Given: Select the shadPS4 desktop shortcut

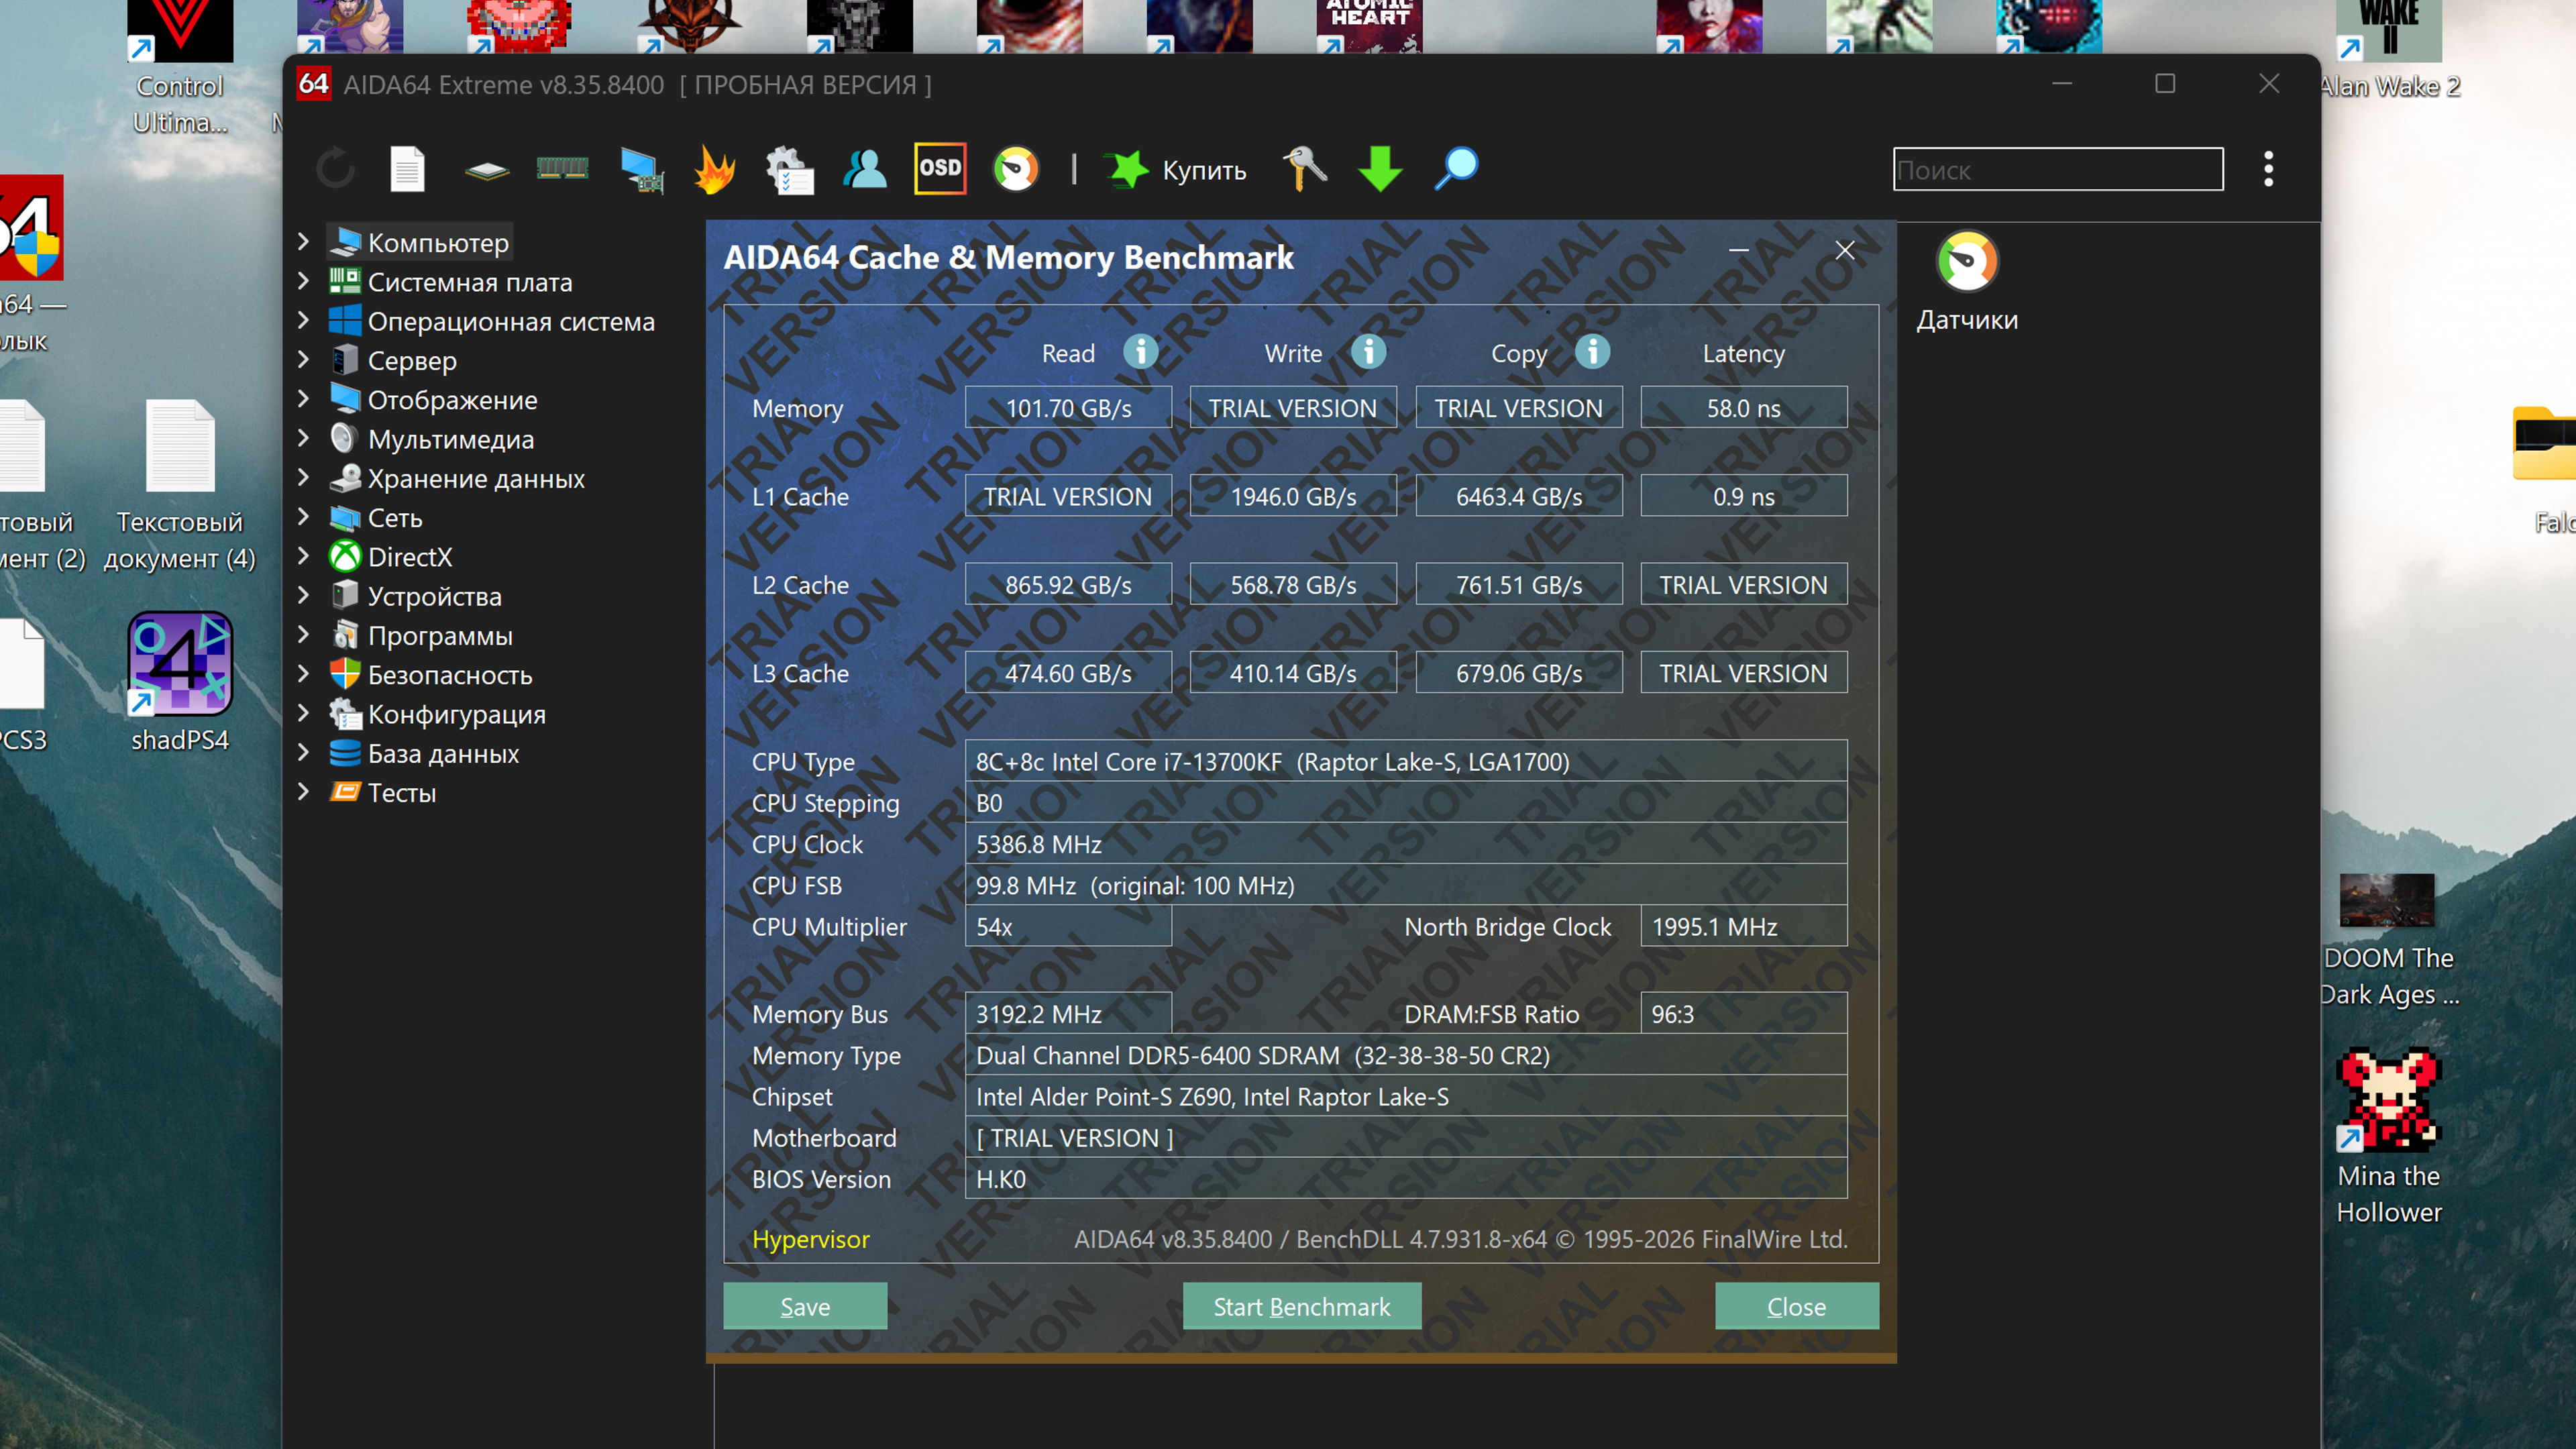Looking at the screenshot, I should pos(180,682).
